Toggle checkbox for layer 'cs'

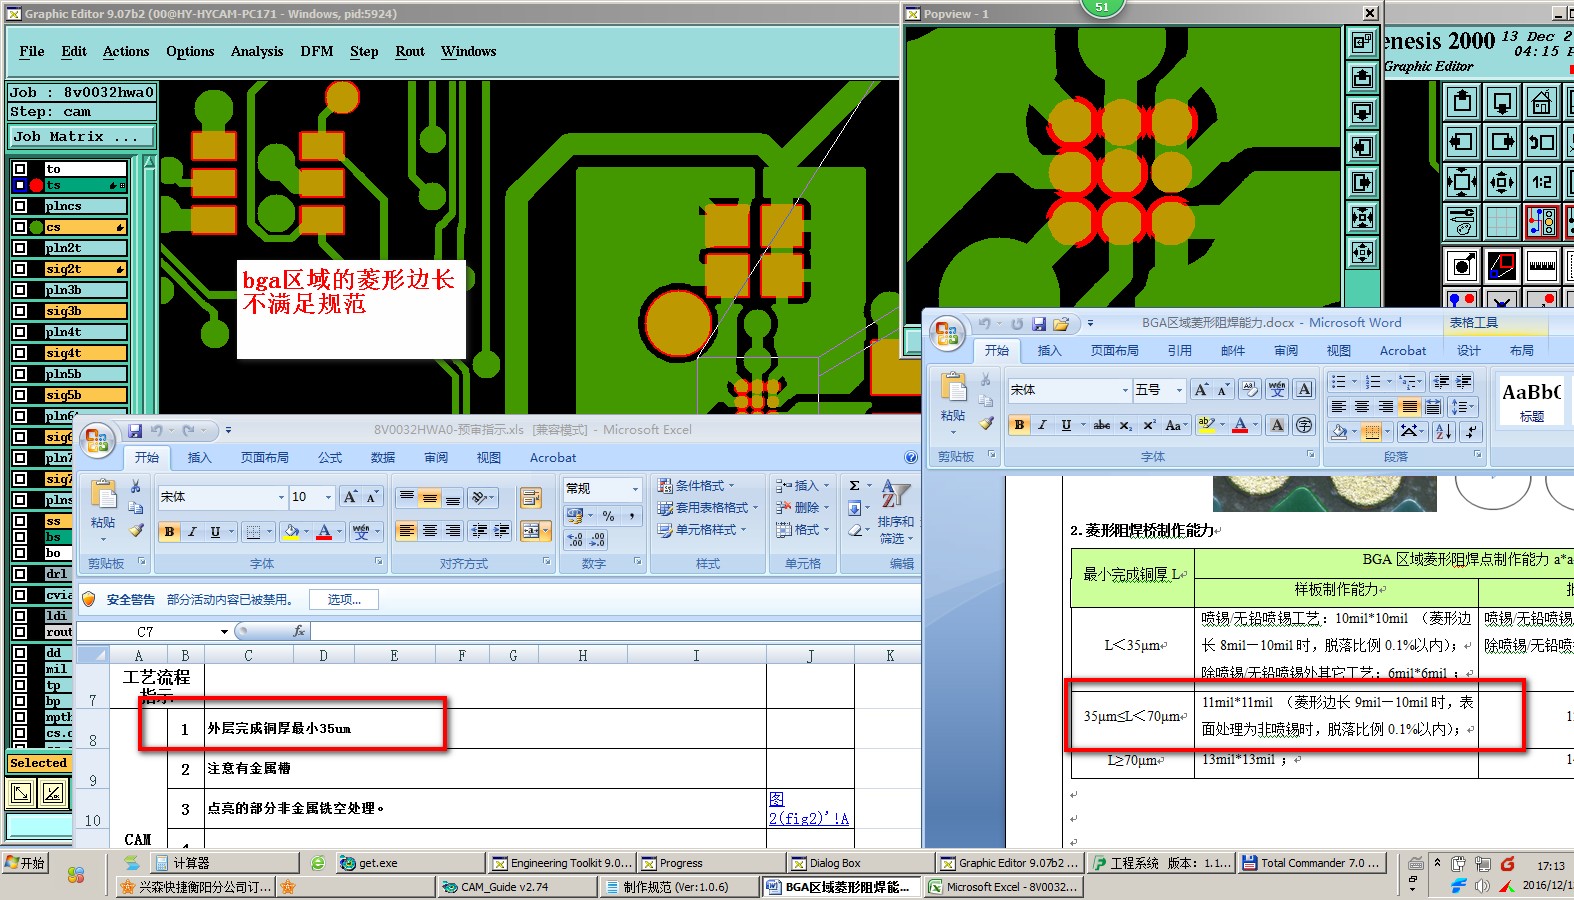click(x=20, y=227)
